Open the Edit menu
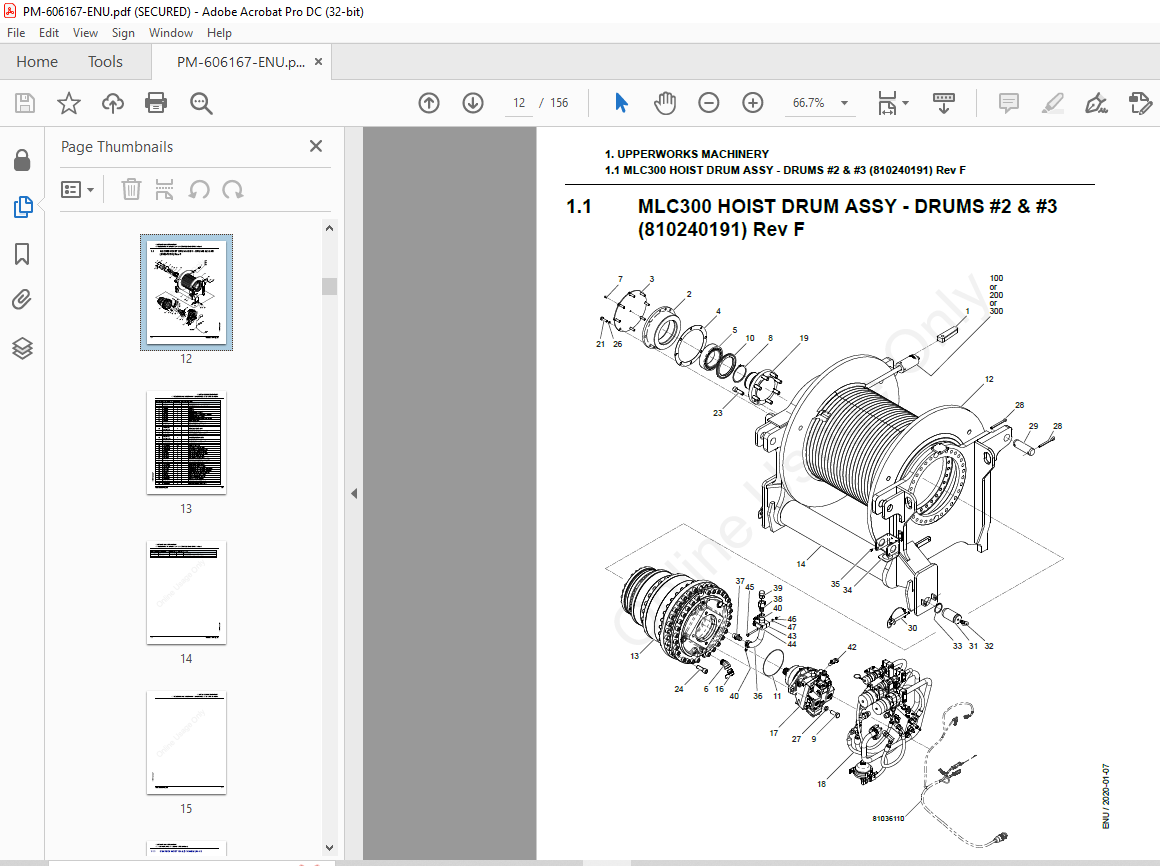The height and width of the screenshot is (866, 1160). point(49,33)
